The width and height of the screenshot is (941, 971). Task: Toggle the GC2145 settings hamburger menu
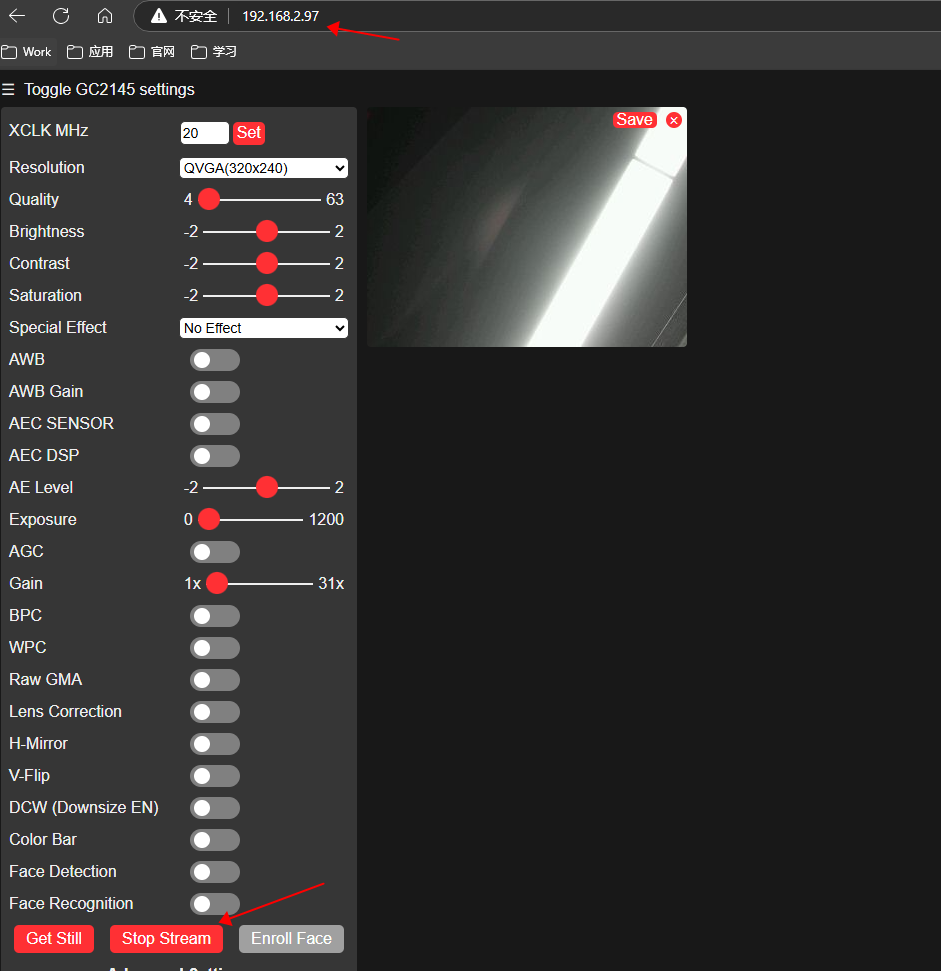(8, 90)
